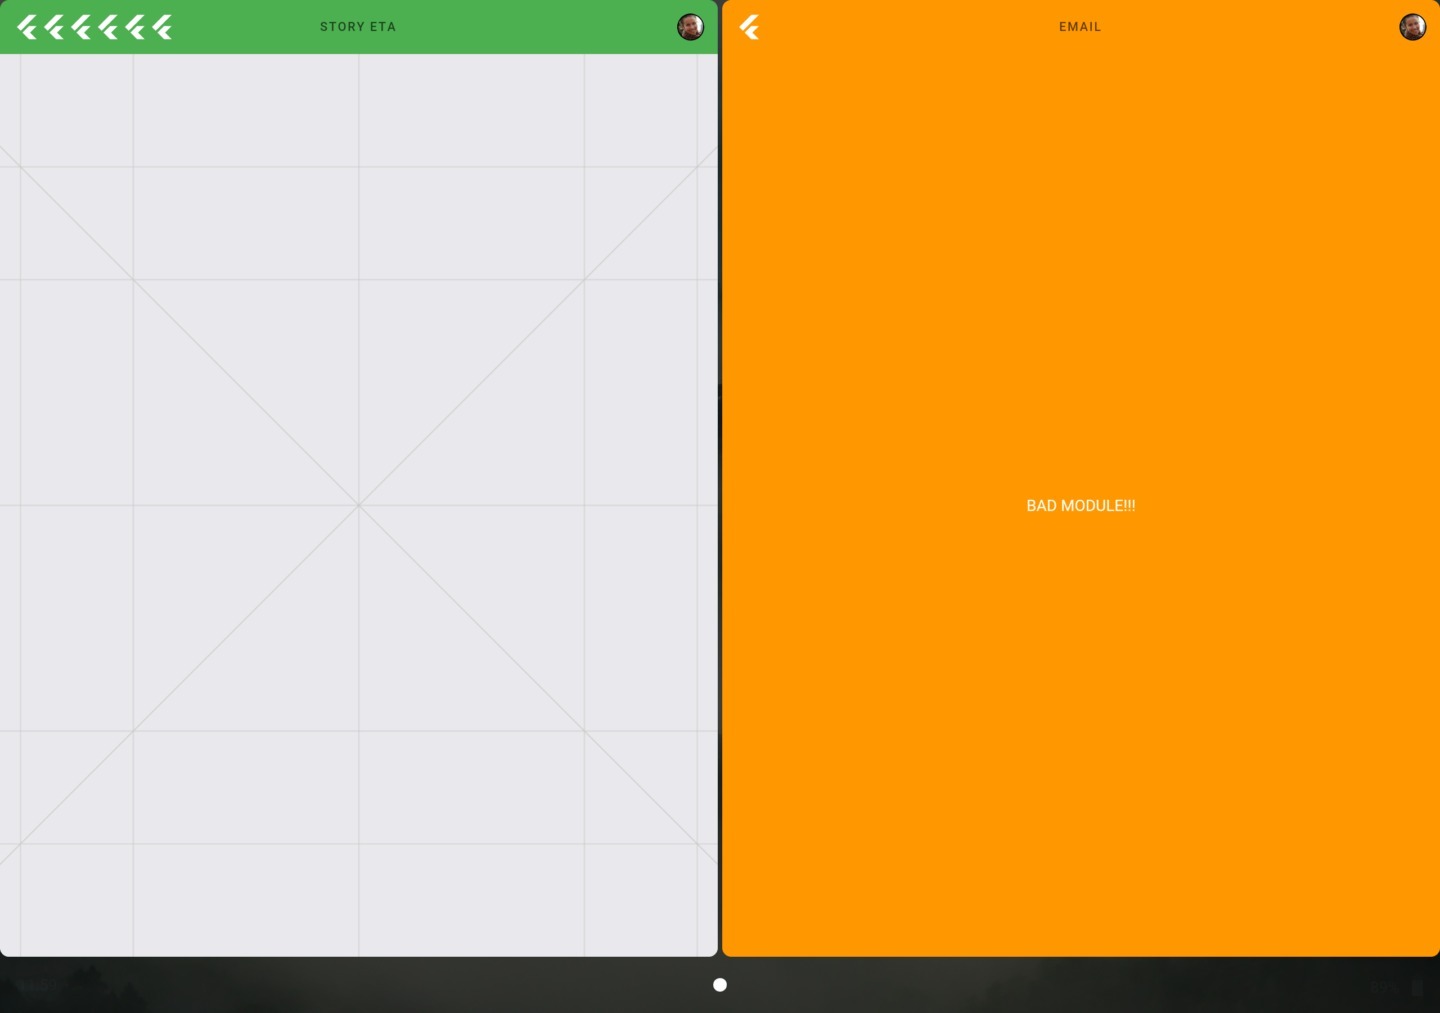Click the battery percentage in bottom bar
1440x1013 pixels.
pos(1383,987)
